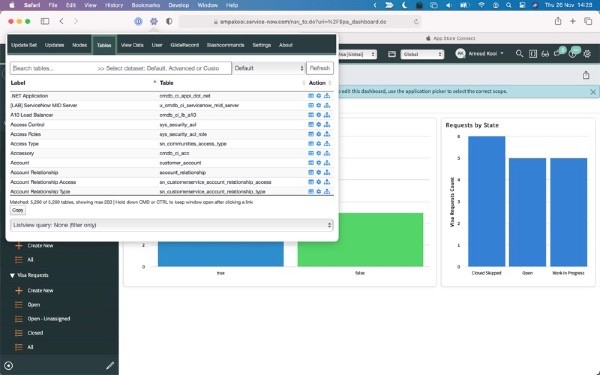600x375 pixels.
Task: Open schema map for .NET Application row
Action: (x=327, y=96)
